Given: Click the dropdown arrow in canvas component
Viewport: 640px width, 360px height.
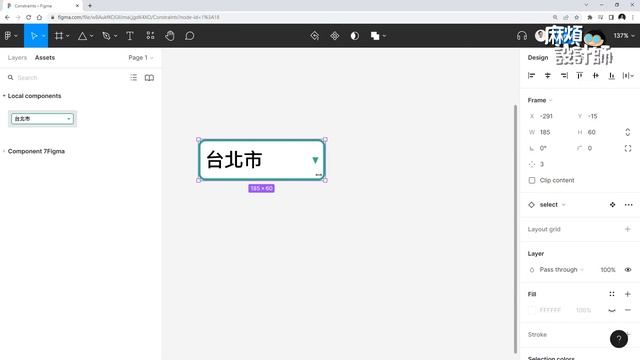Looking at the screenshot, I should click(x=315, y=160).
